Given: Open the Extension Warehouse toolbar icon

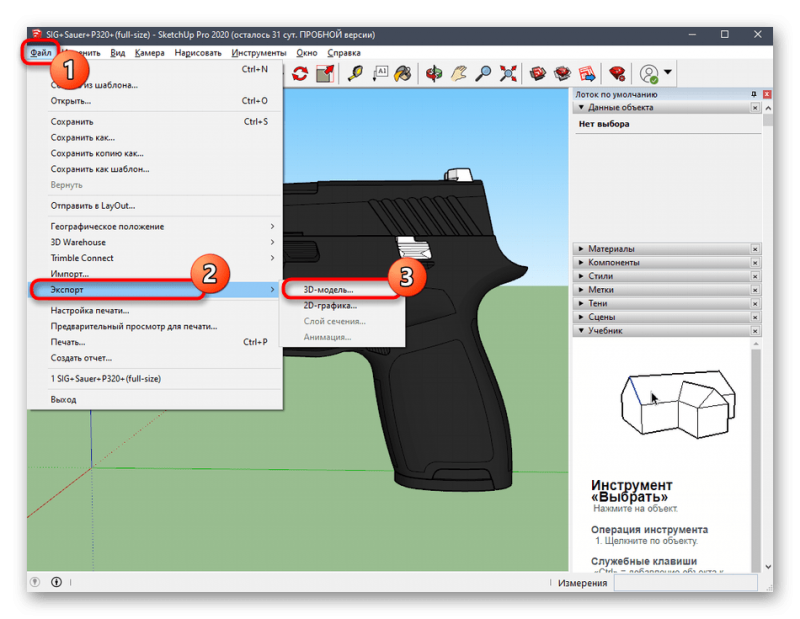Looking at the screenshot, I should coord(562,74).
